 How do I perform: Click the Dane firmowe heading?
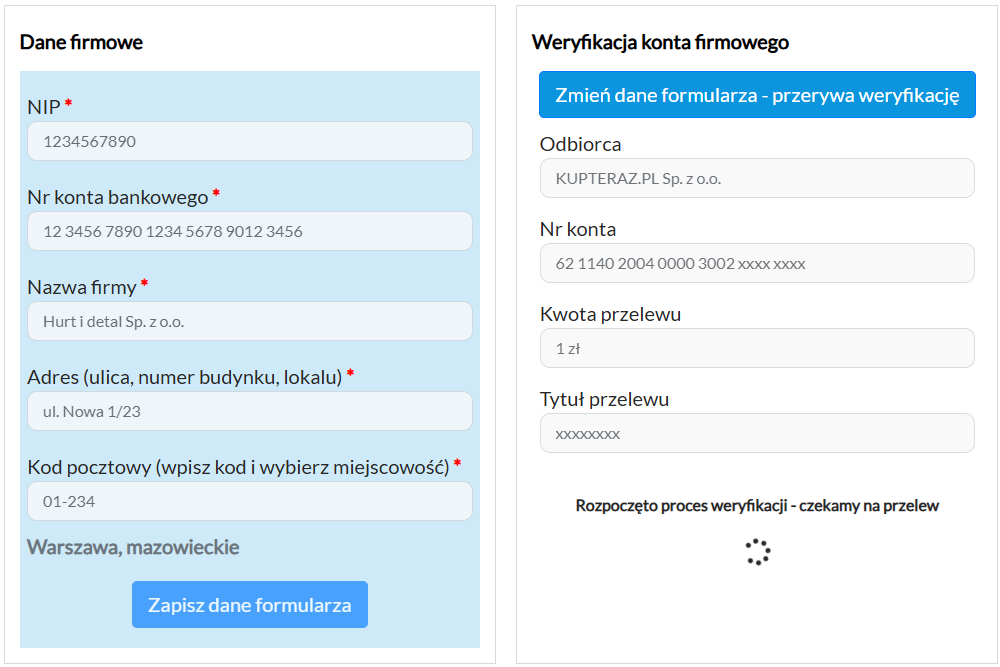tap(84, 43)
